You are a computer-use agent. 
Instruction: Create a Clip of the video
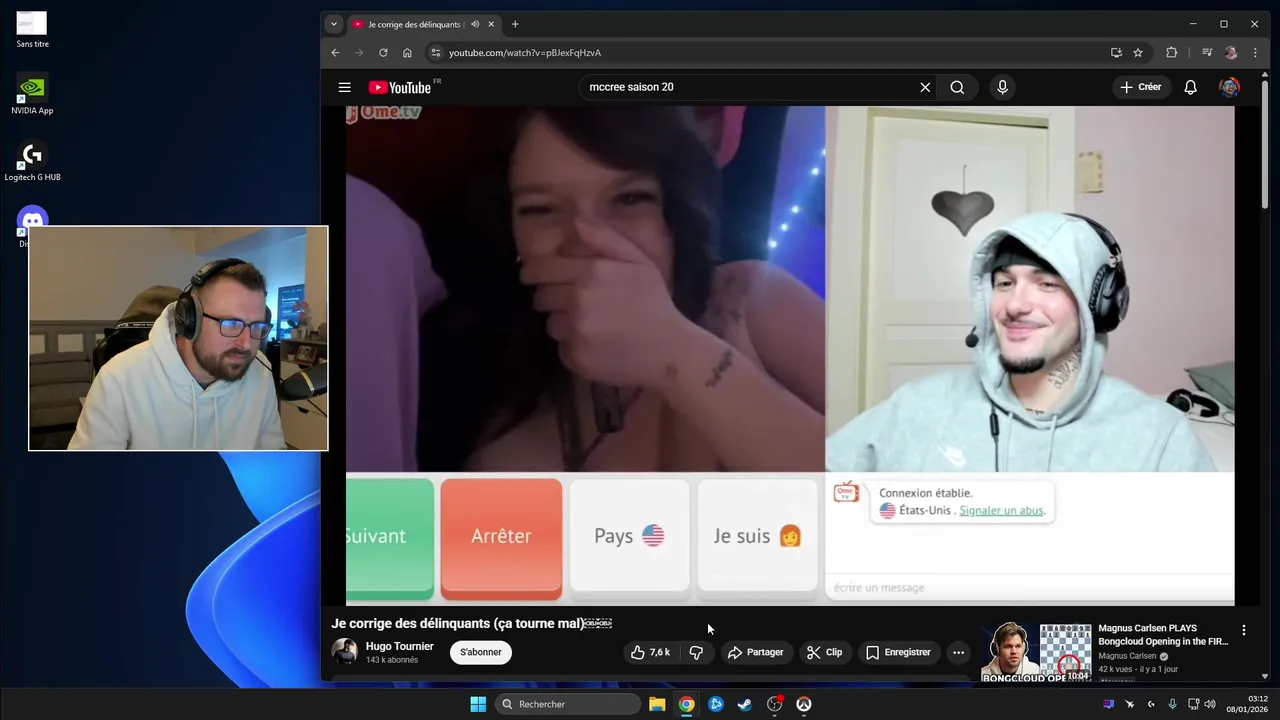825,652
